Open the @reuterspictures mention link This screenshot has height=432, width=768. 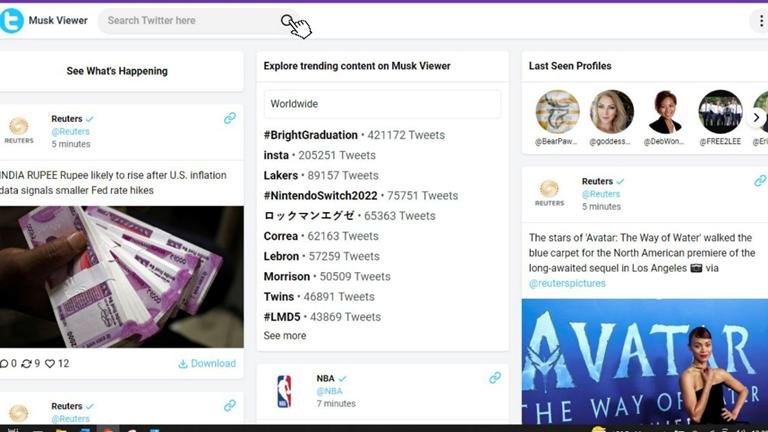(567, 284)
